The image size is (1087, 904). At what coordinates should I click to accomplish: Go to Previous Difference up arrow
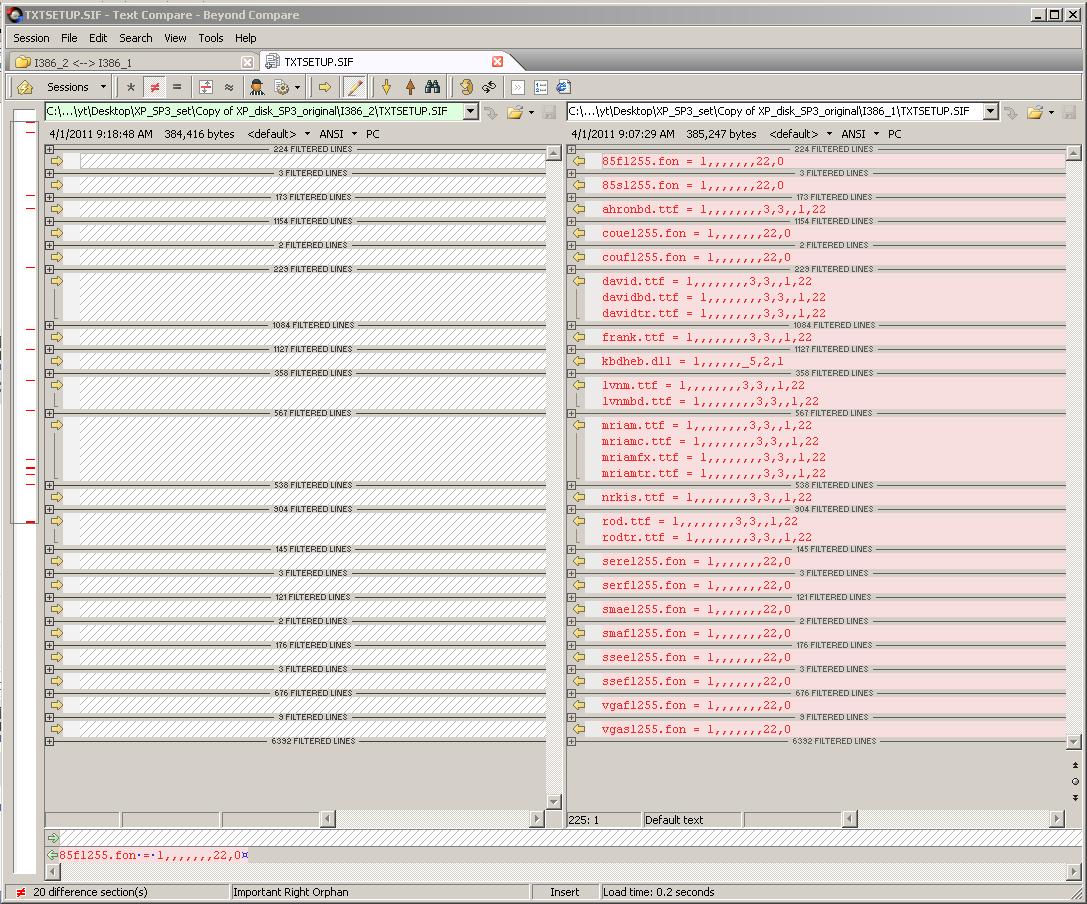pos(410,87)
